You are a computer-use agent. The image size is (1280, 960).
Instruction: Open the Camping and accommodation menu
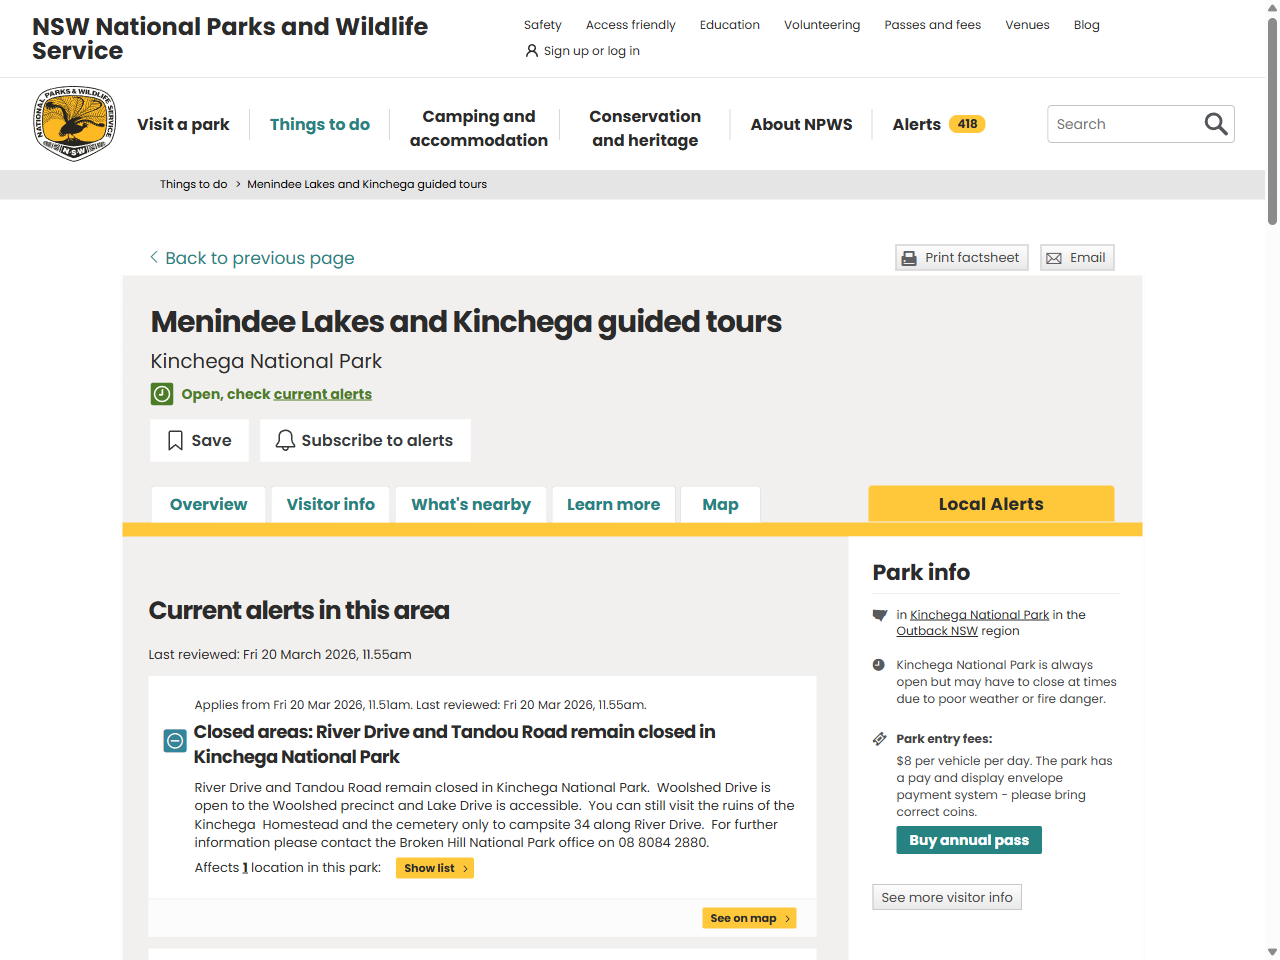(x=478, y=128)
